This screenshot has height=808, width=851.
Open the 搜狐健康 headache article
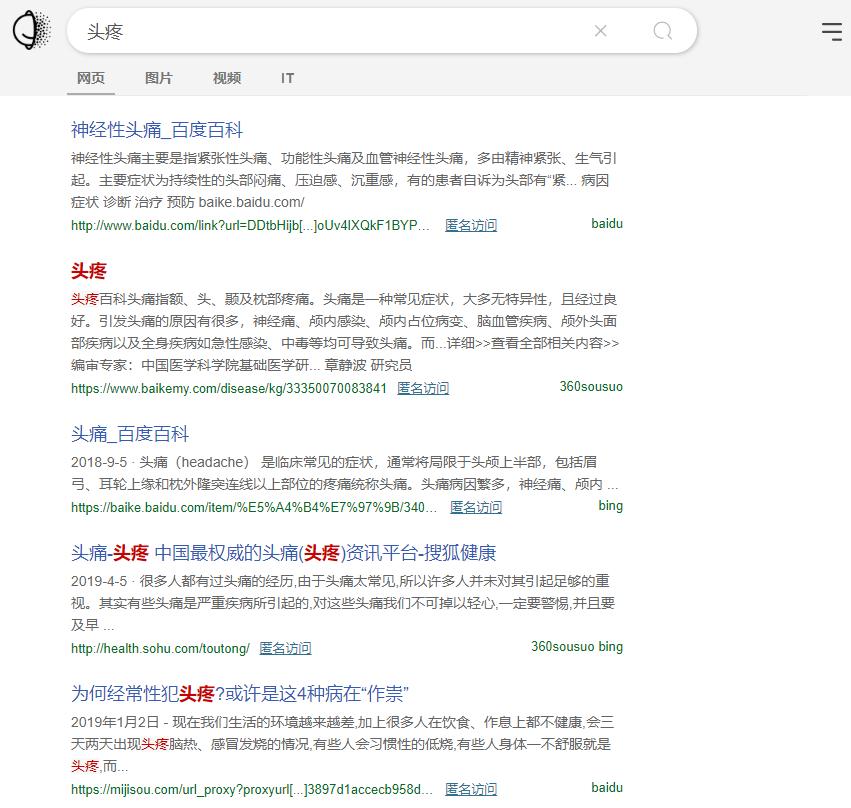tap(283, 553)
